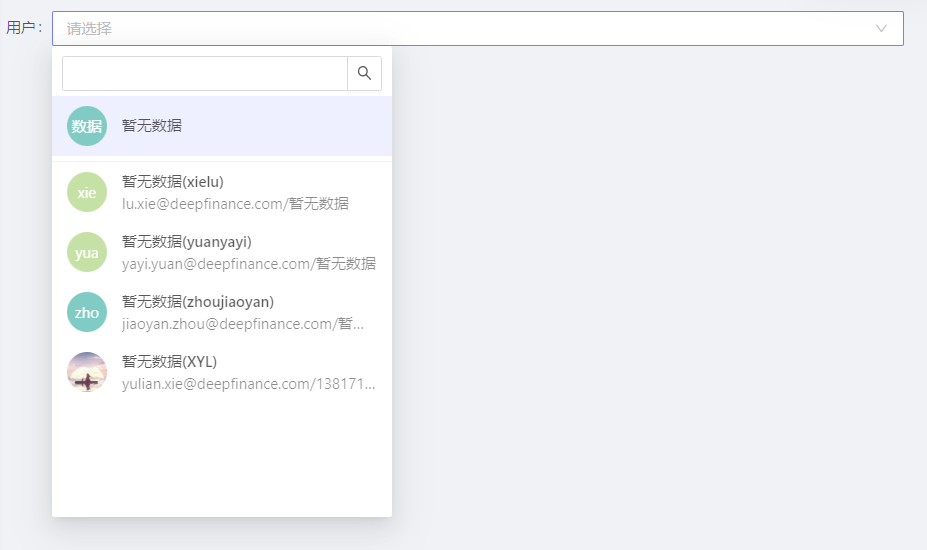Viewport: 927px width, 550px height.
Task: Click the lu.xie@deepfinance.com email line
Action: coord(235,204)
